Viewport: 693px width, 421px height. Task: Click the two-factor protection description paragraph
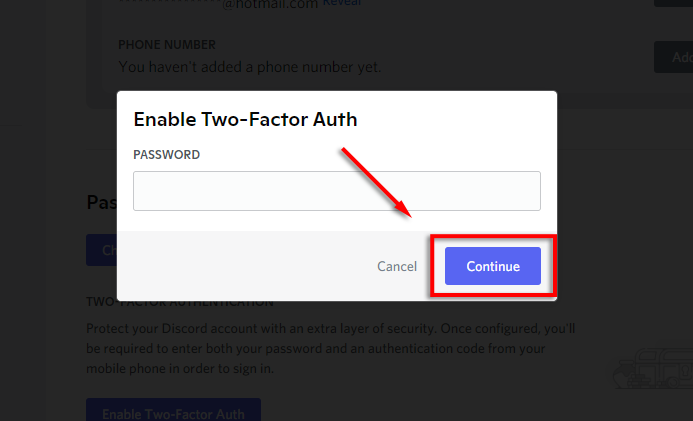(330, 348)
